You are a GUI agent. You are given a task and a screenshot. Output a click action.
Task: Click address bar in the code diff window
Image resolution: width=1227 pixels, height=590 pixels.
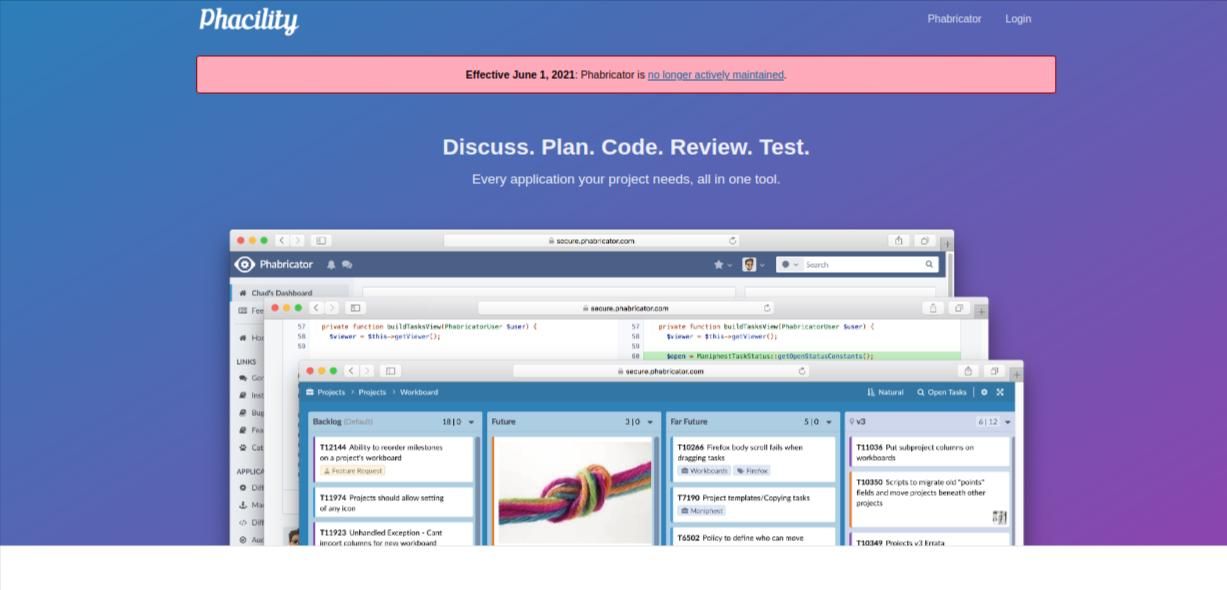point(626,308)
